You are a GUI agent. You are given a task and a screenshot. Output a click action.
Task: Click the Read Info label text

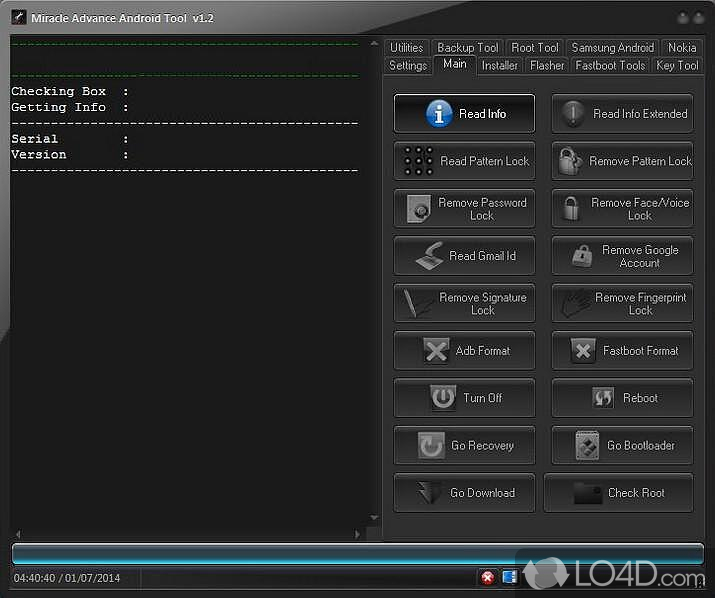[x=482, y=114]
